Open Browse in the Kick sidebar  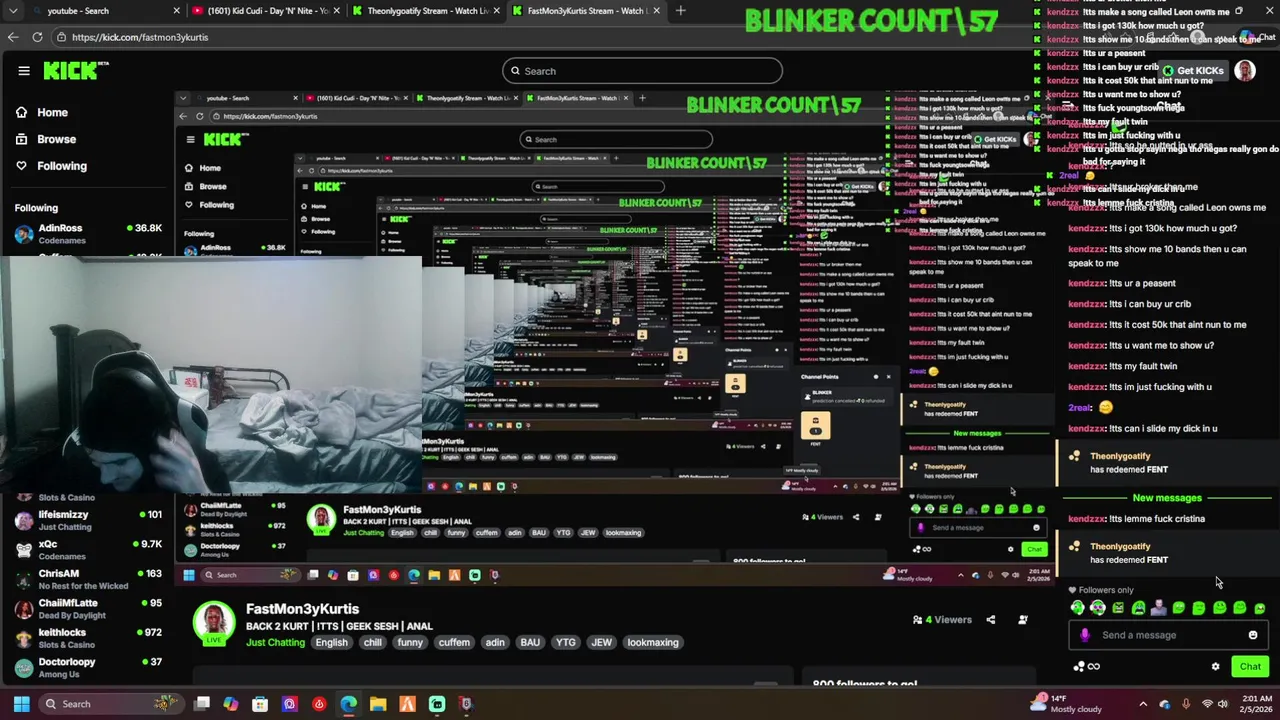tap(46, 139)
